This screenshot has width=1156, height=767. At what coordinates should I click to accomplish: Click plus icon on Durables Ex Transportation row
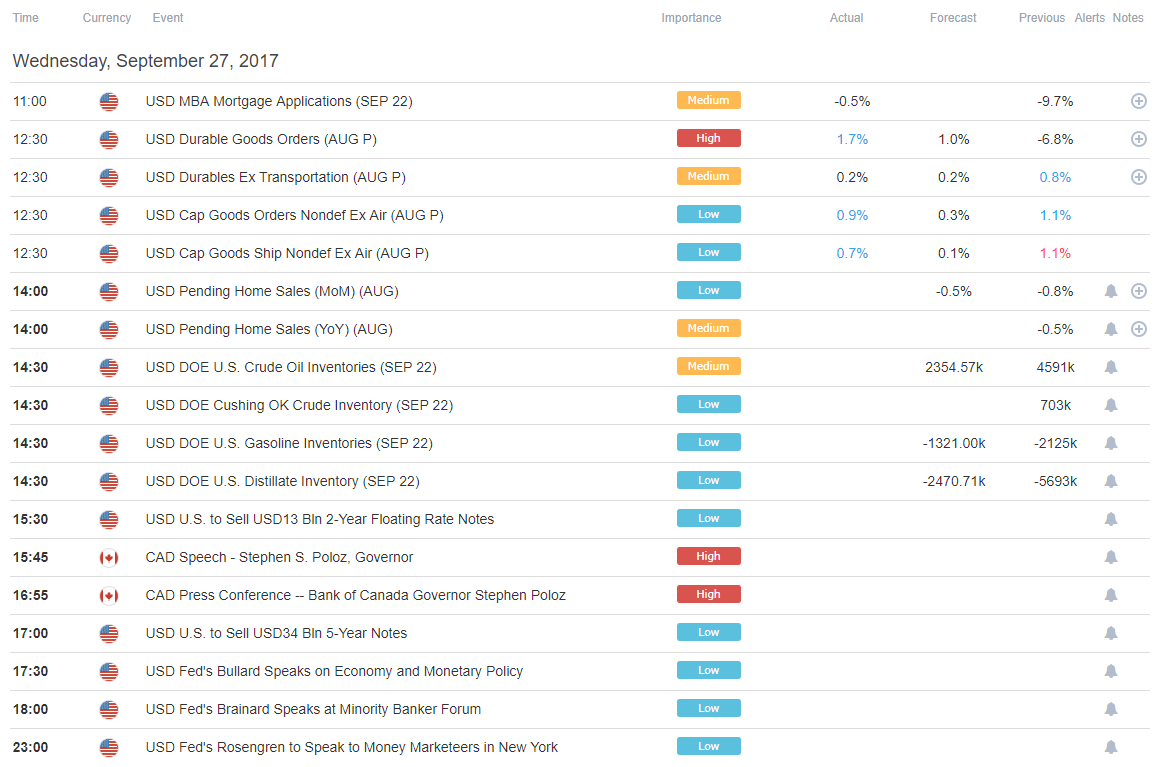click(x=1138, y=177)
